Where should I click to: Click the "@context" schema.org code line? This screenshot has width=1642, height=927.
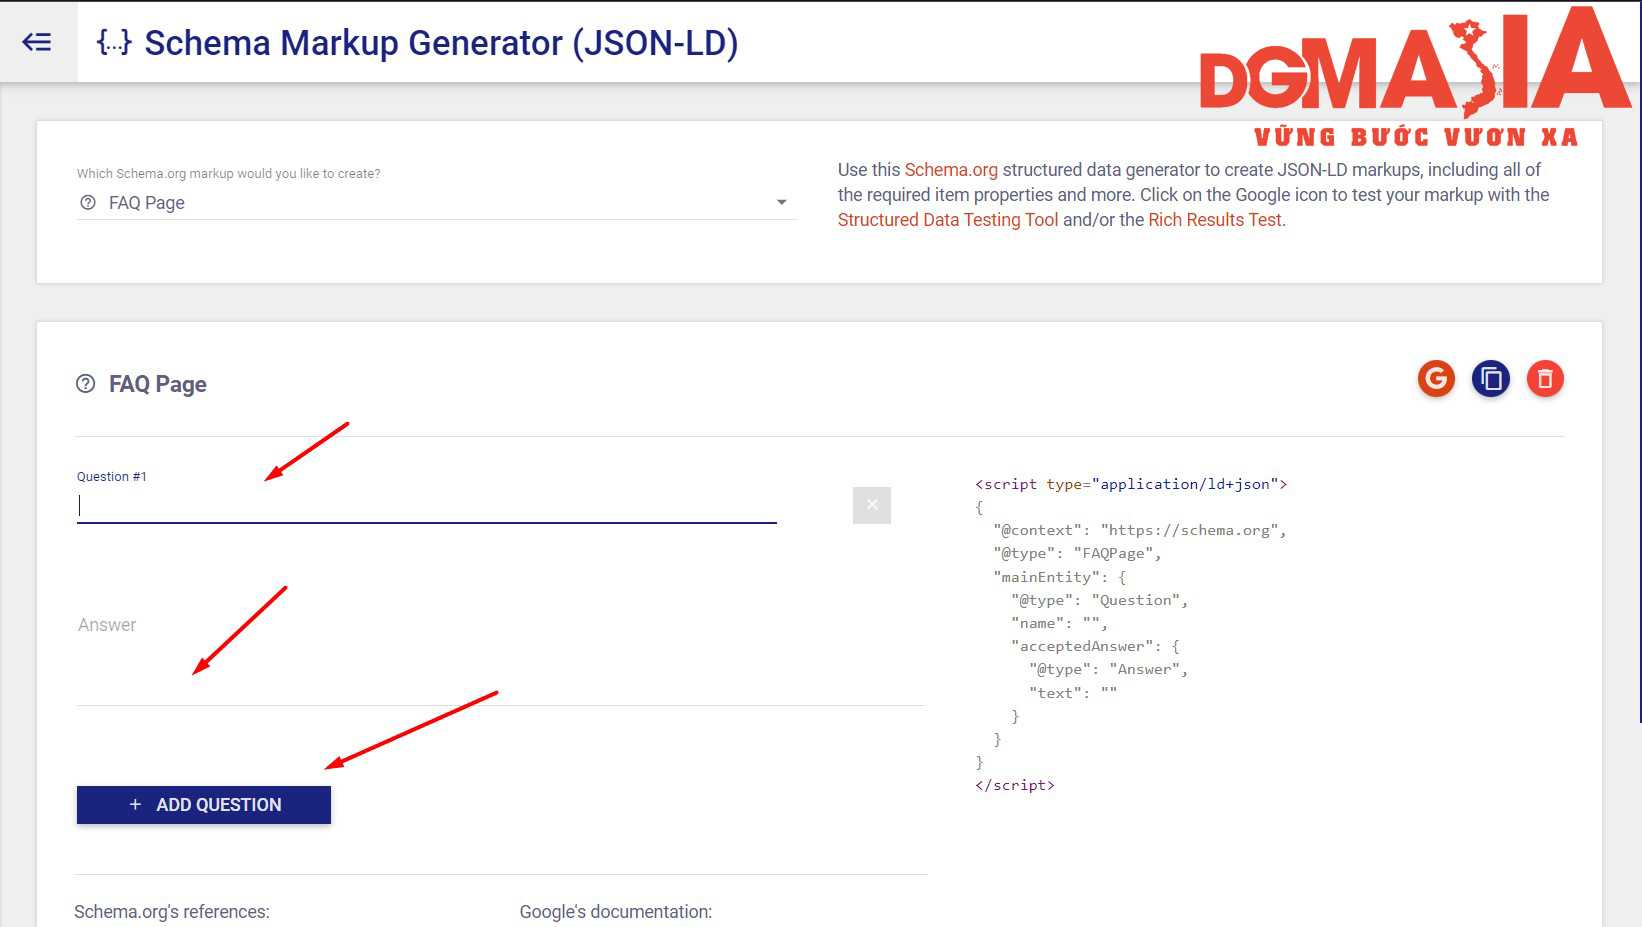coord(1140,530)
